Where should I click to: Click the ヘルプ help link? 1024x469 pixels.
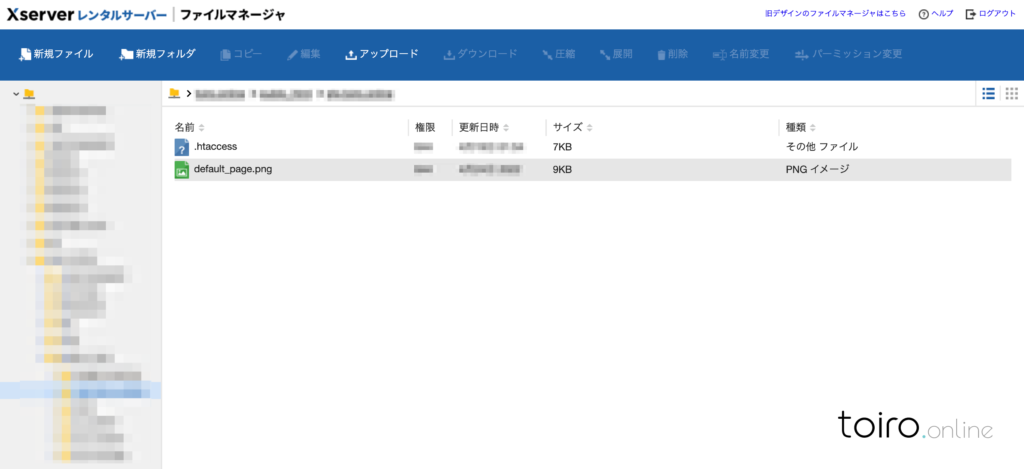tap(935, 14)
